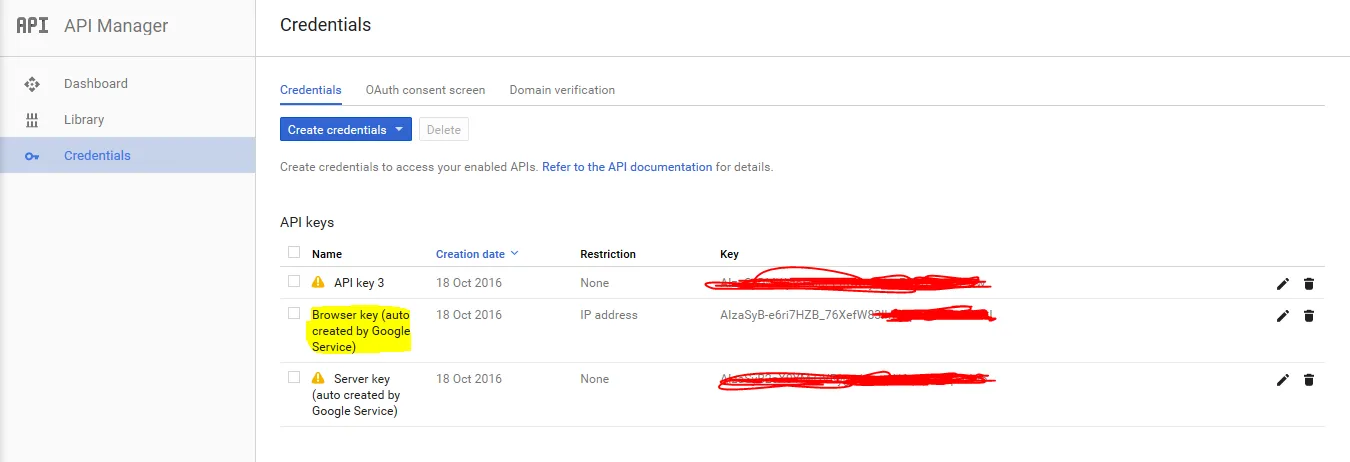The image size is (1350, 462).
Task: Click the warning icon beside Server key
Action: click(x=318, y=378)
